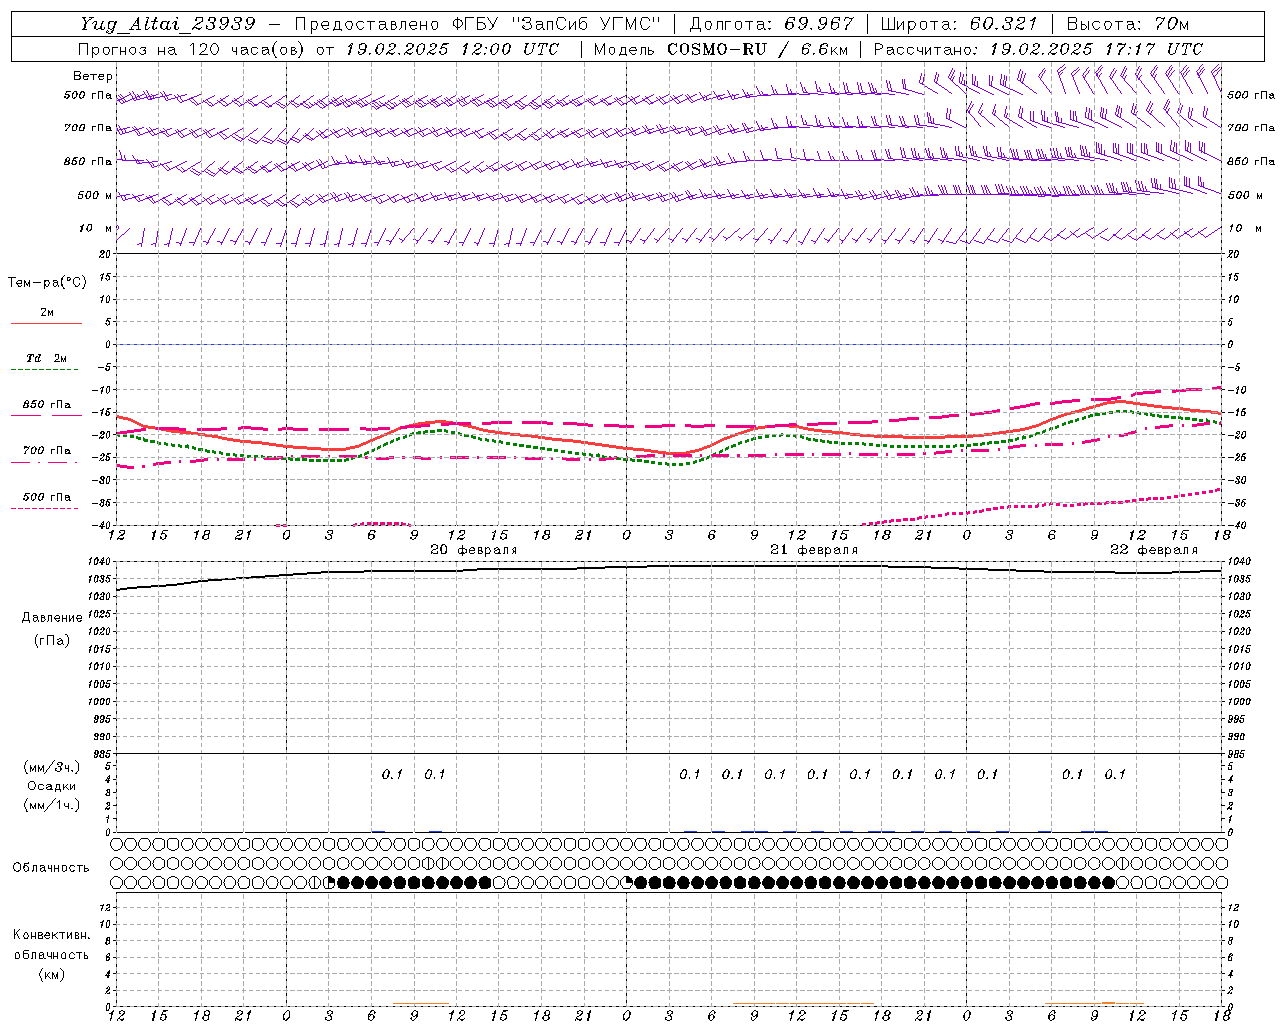Click the (мм/1ч.) unit label
The width and height of the screenshot is (1280, 1024).
52,805
